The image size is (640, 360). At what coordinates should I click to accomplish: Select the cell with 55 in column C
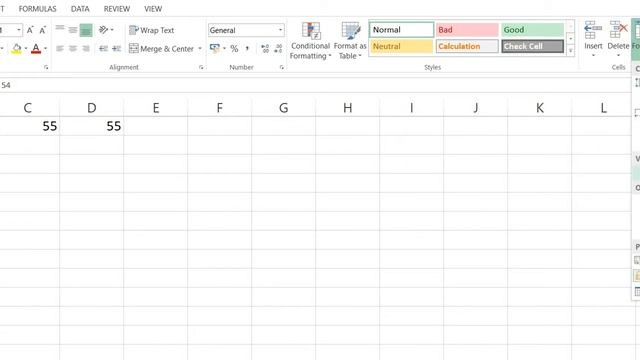(30, 126)
